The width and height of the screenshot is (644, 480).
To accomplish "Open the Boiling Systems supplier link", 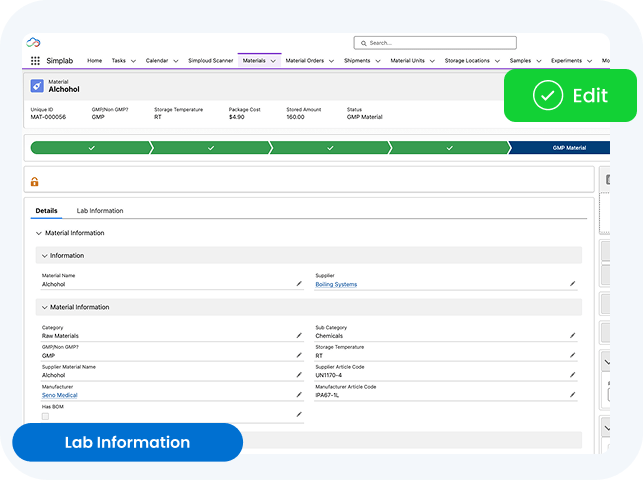I will click(x=336, y=284).
